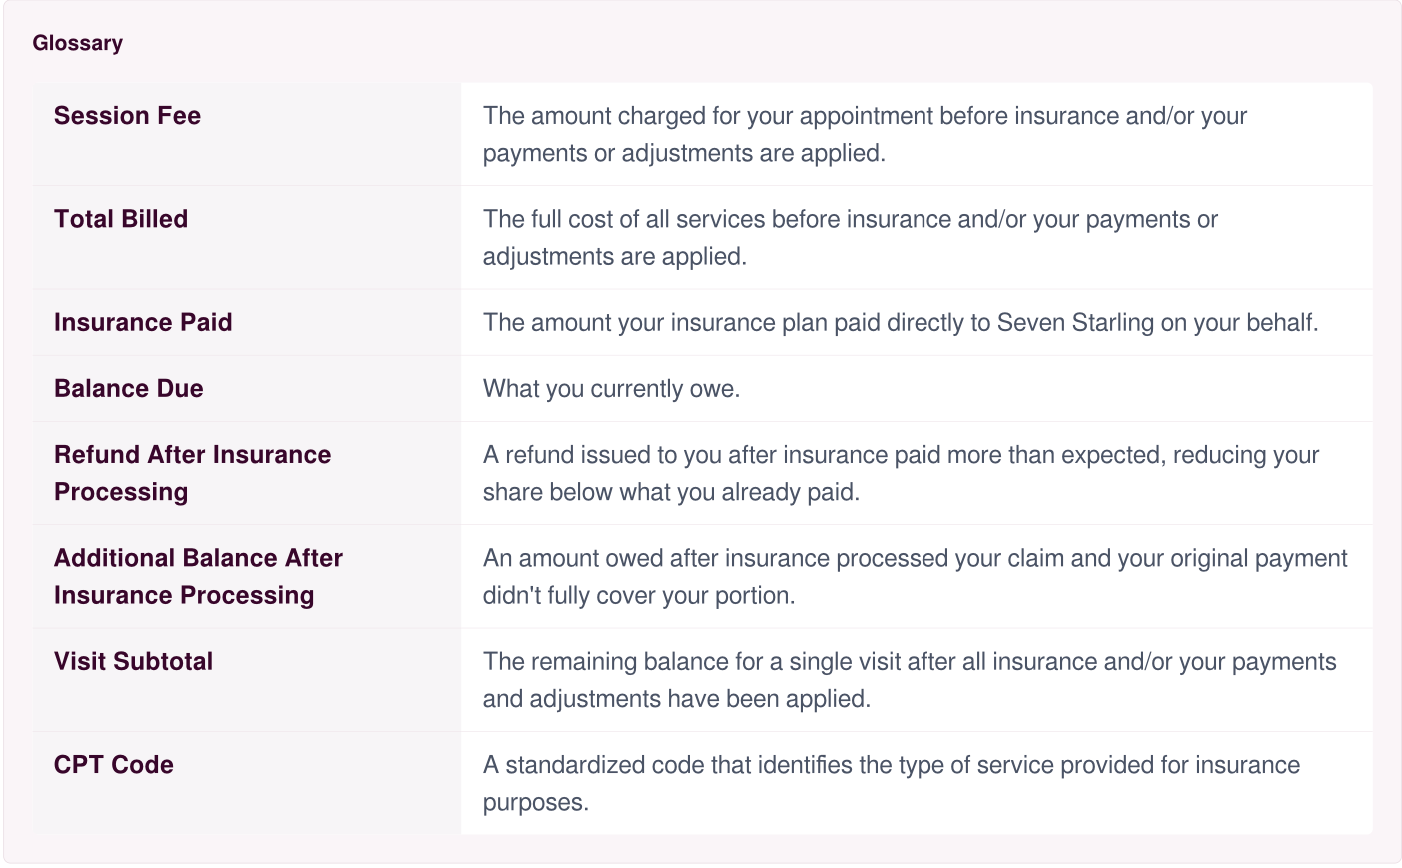Select the Visit Subtotal term
Image resolution: width=1402 pixels, height=868 pixels.
pos(134,661)
